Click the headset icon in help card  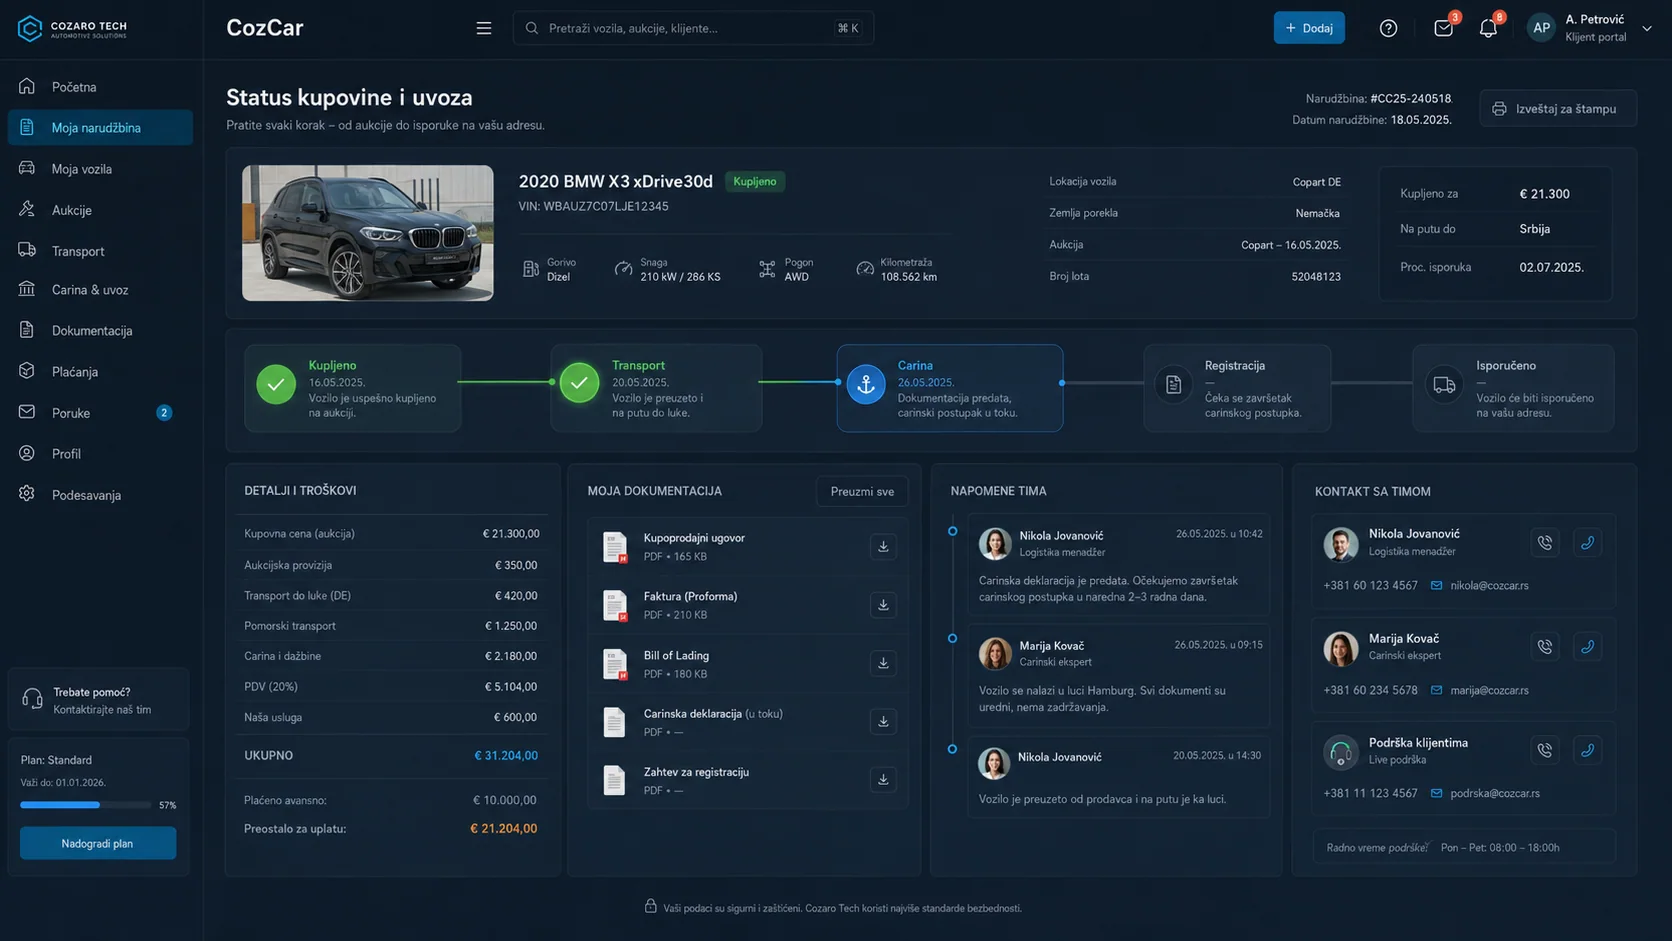(x=32, y=698)
